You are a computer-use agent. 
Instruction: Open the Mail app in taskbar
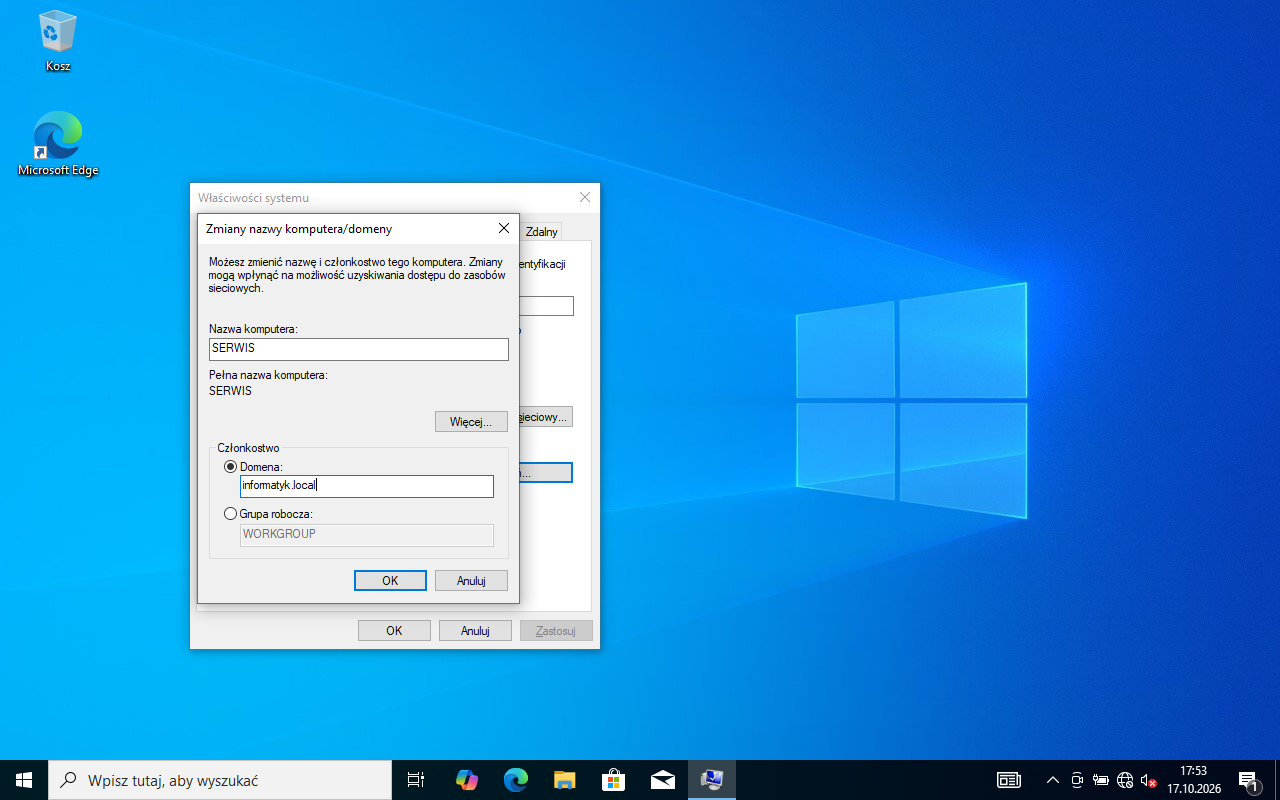(662, 780)
